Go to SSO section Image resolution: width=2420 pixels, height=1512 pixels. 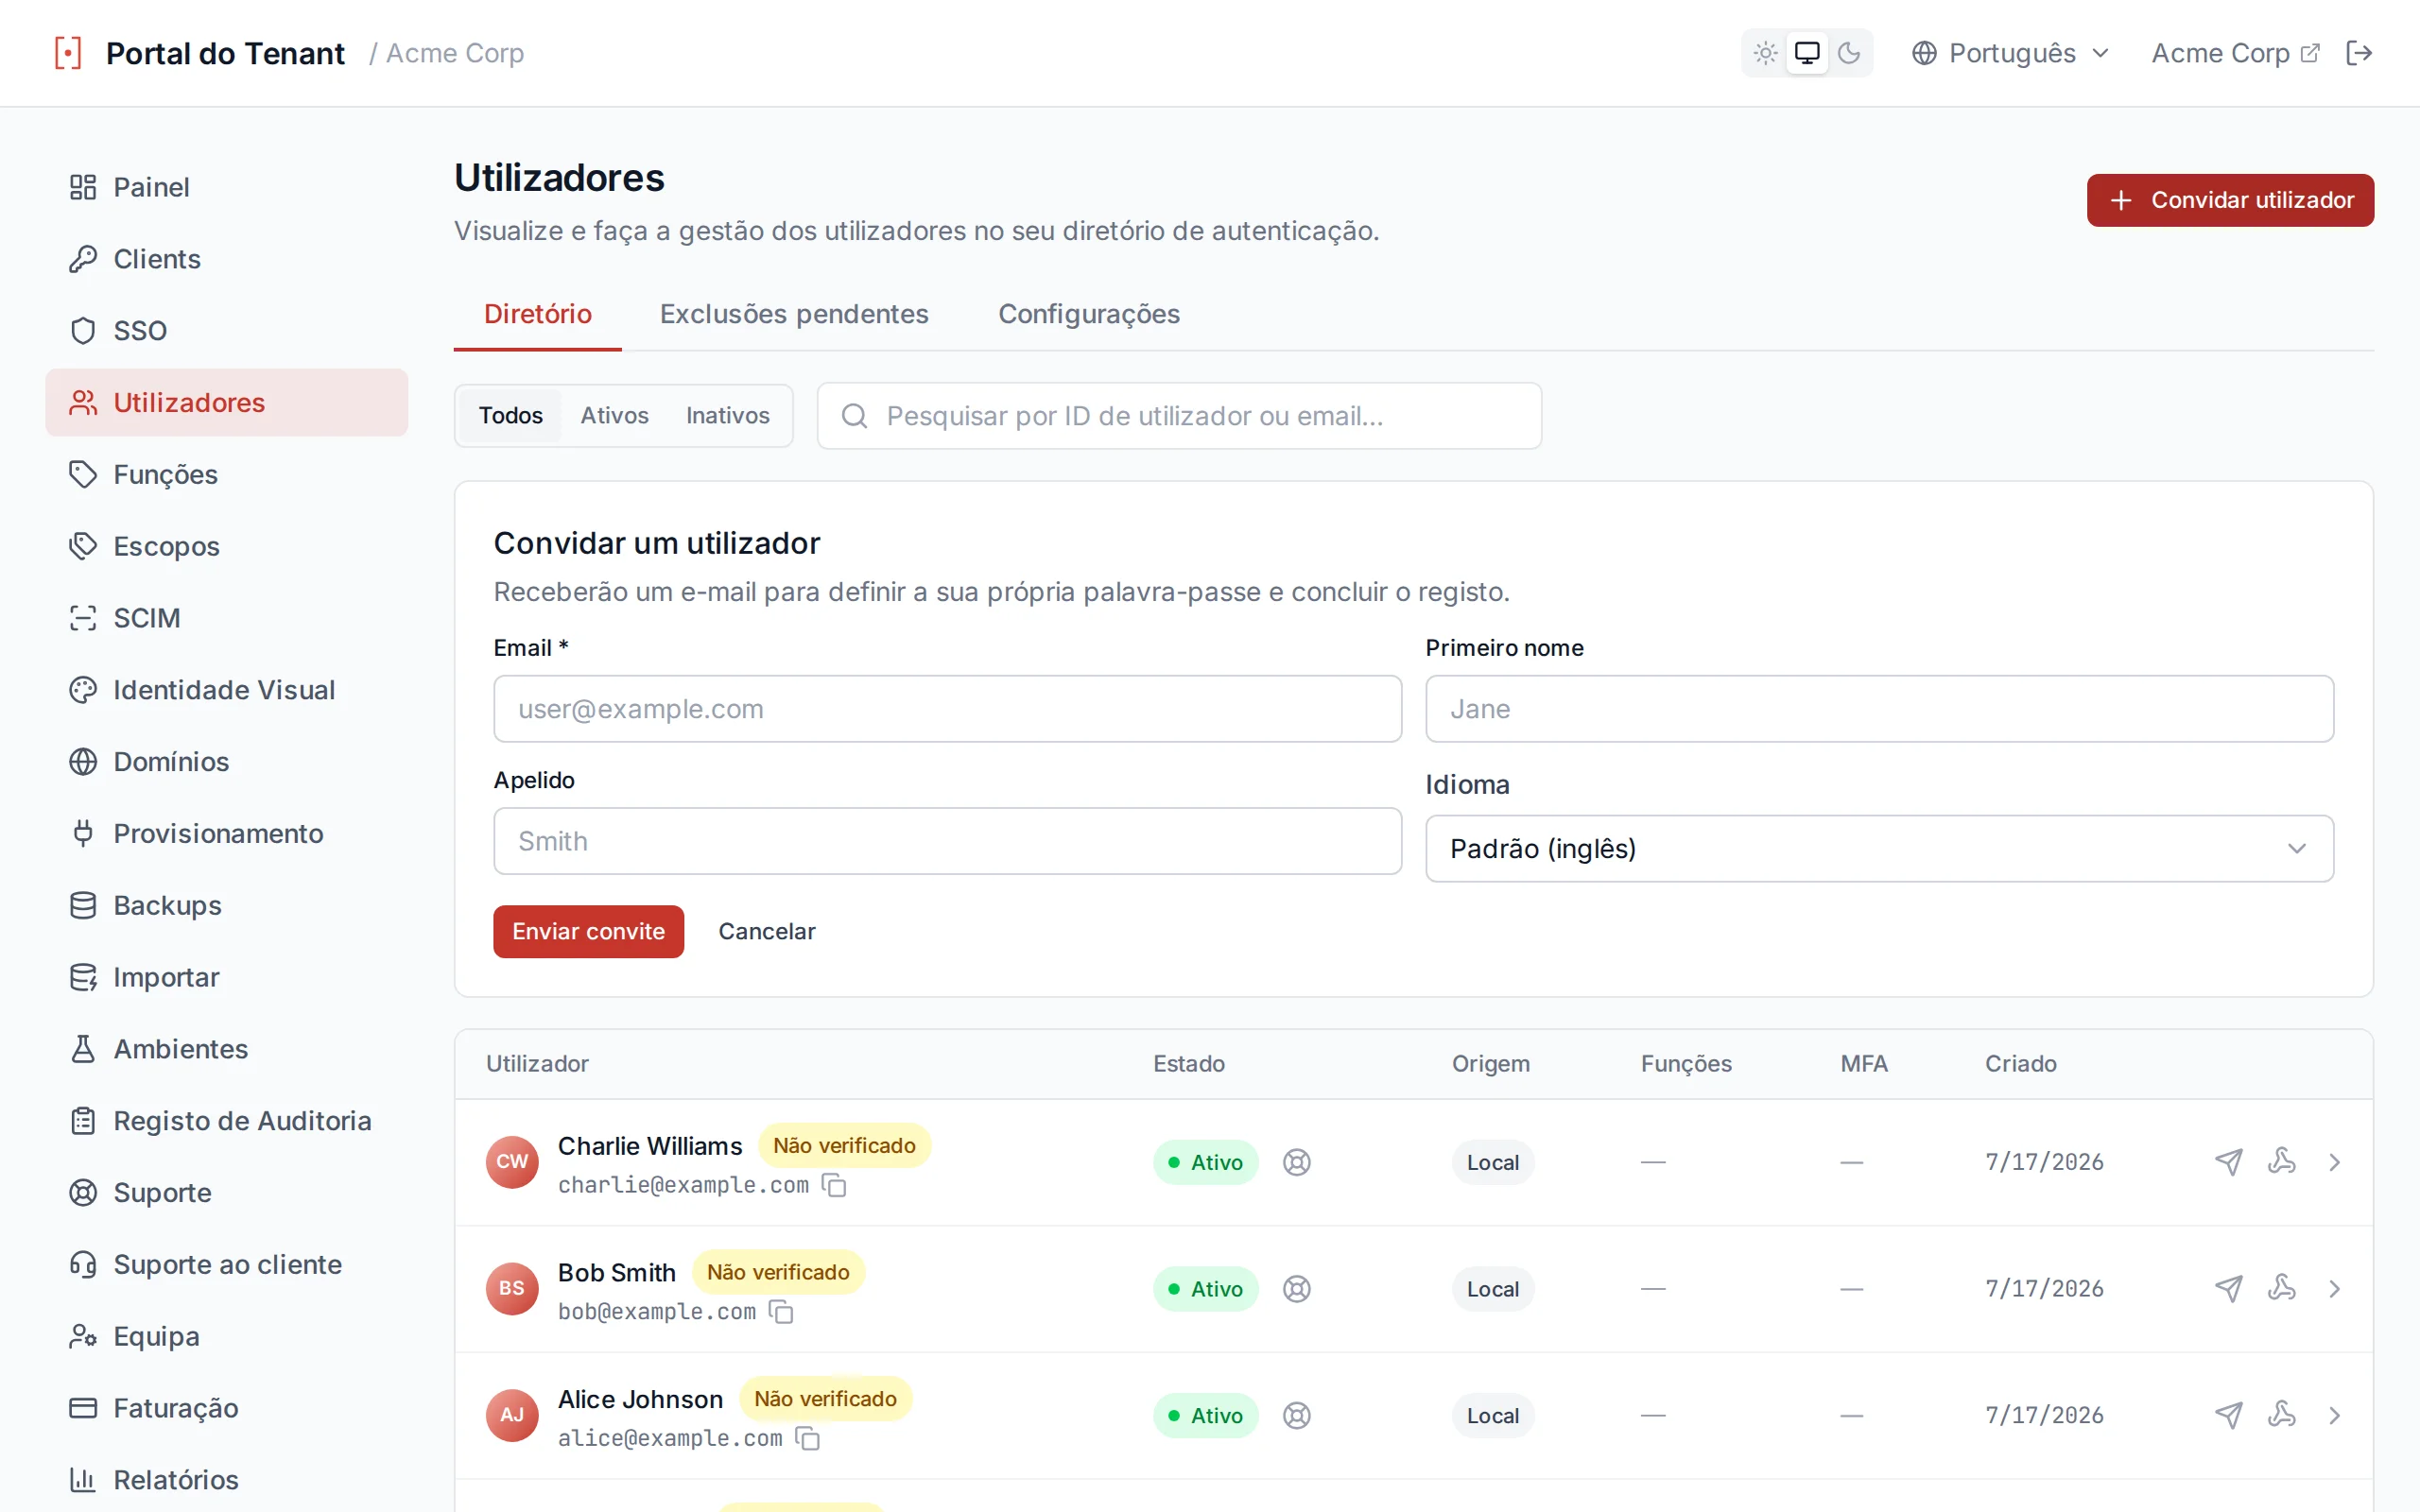pyautogui.click(x=227, y=331)
